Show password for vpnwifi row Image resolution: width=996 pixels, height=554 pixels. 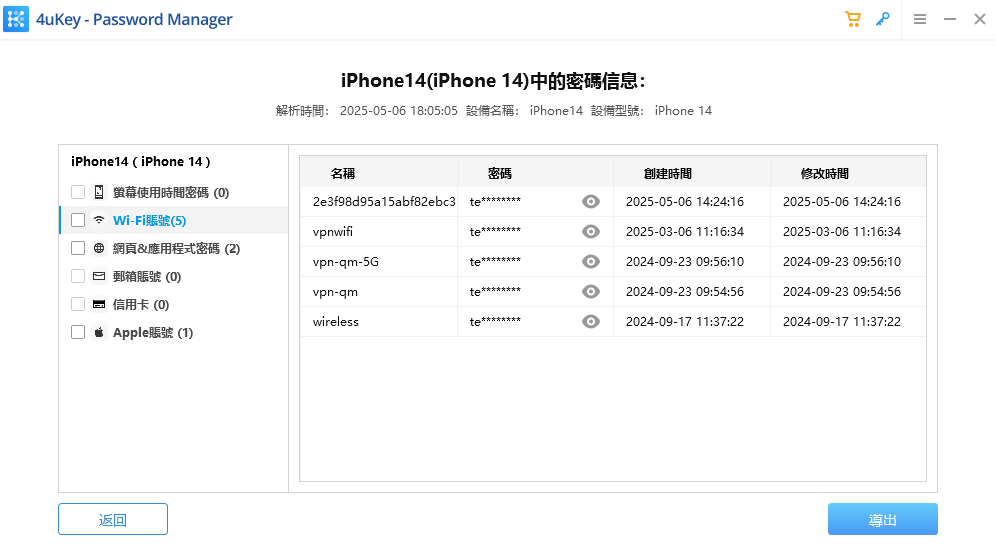point(591,231)
